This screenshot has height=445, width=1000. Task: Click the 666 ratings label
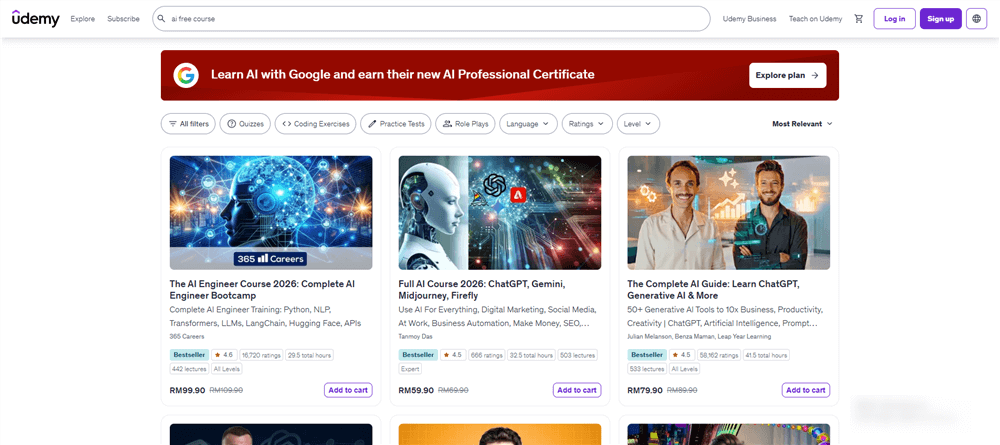(487, 355)
